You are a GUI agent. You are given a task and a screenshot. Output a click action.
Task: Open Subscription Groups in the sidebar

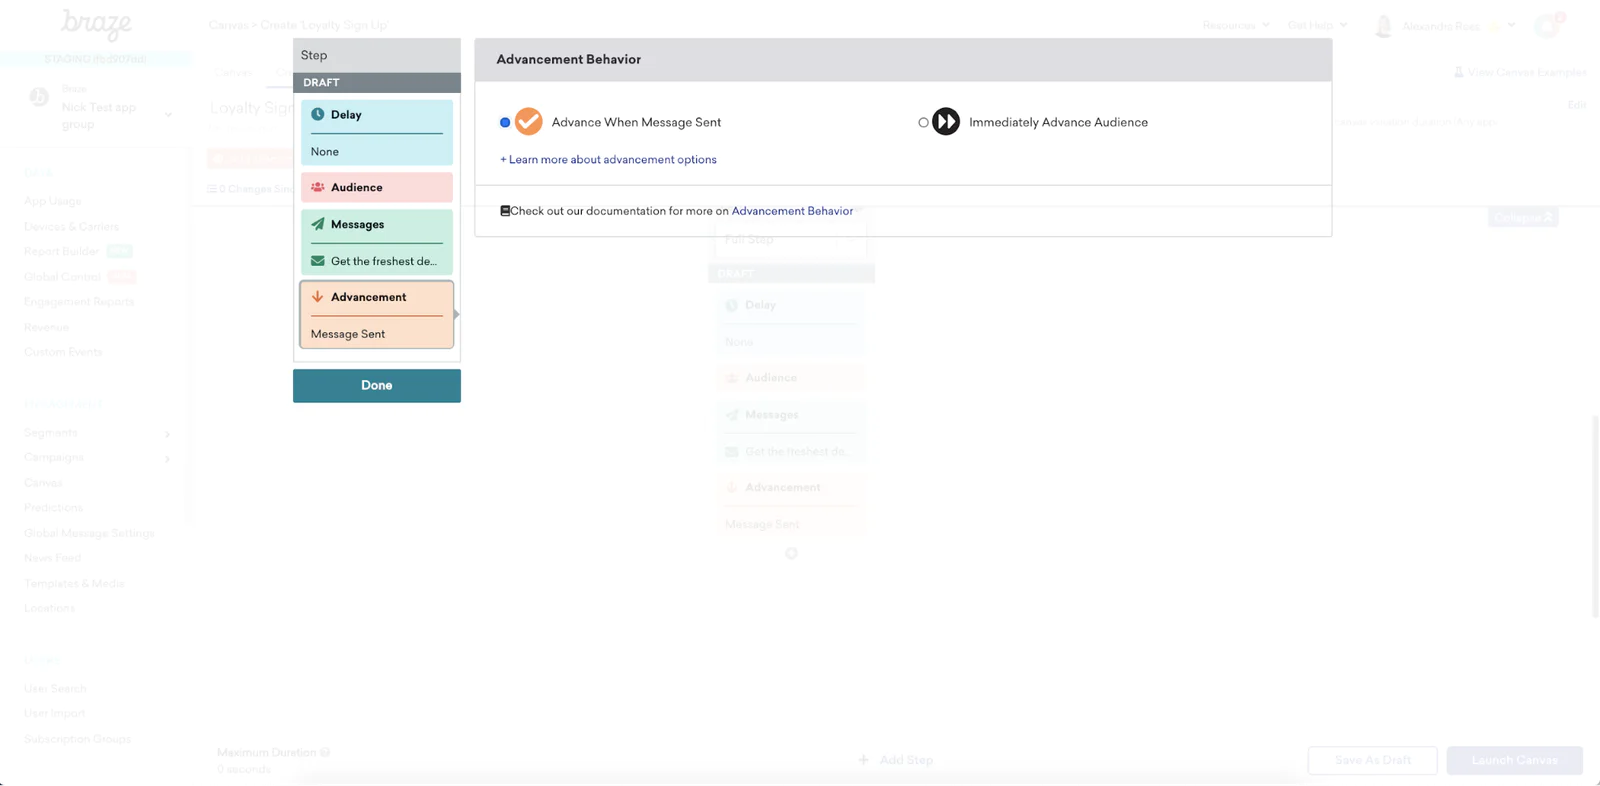pos(77,739)
